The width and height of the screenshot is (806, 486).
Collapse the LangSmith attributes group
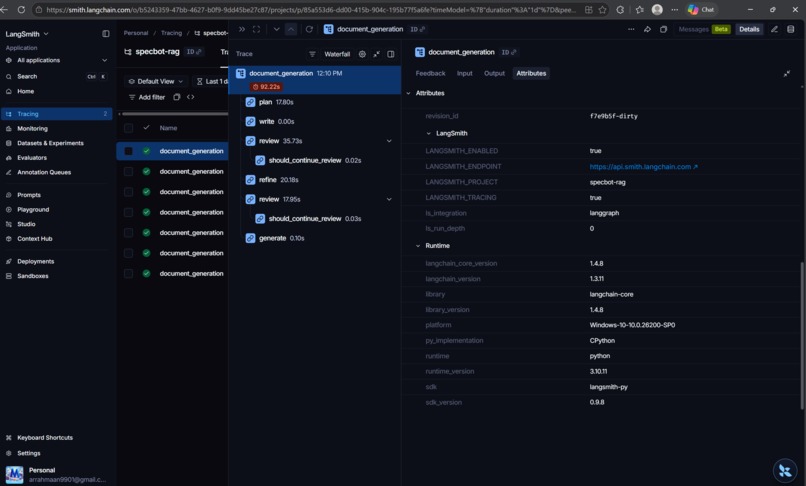click(429, 133)
